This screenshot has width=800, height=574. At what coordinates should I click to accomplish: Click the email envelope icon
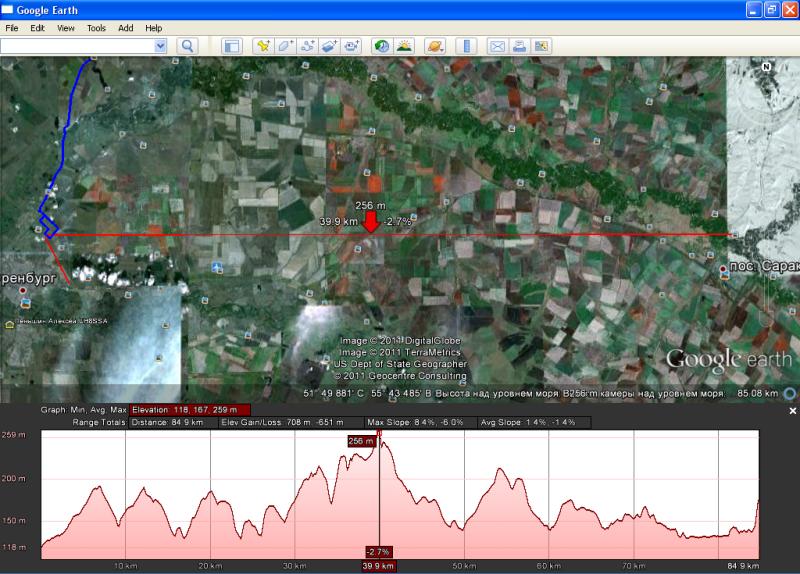(497, 46)
